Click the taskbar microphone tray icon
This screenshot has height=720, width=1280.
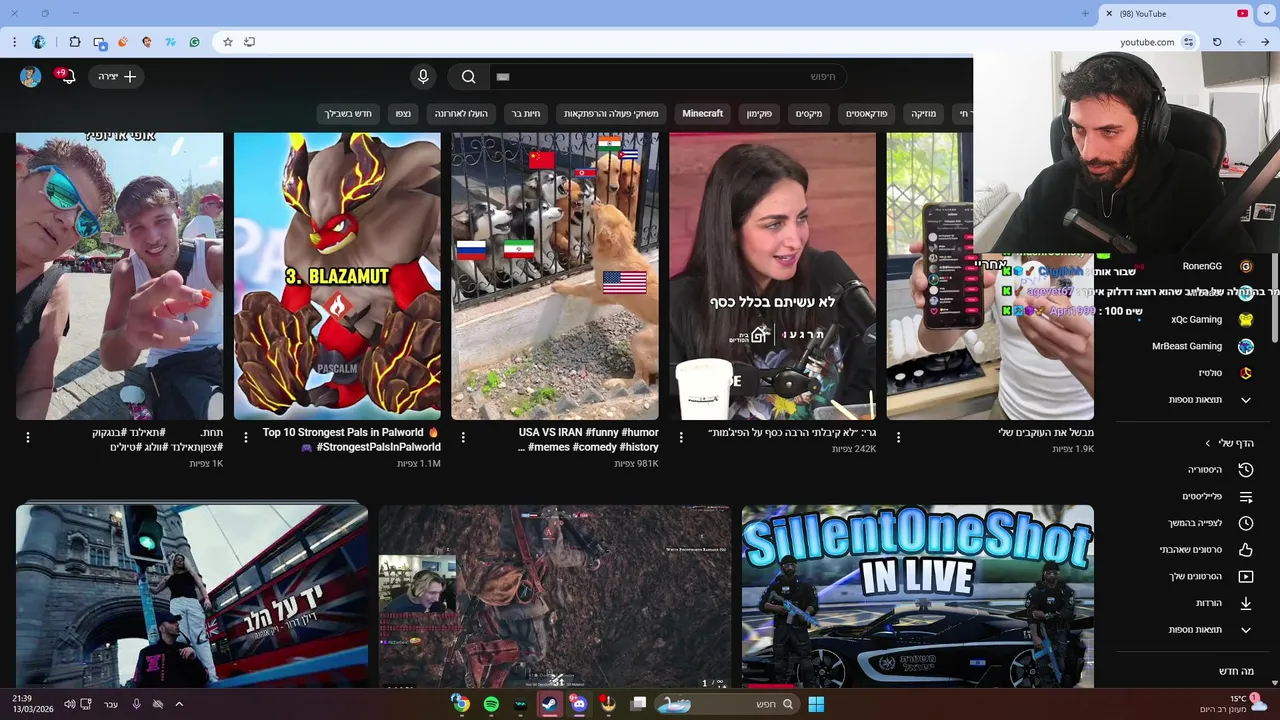(136, 704)
